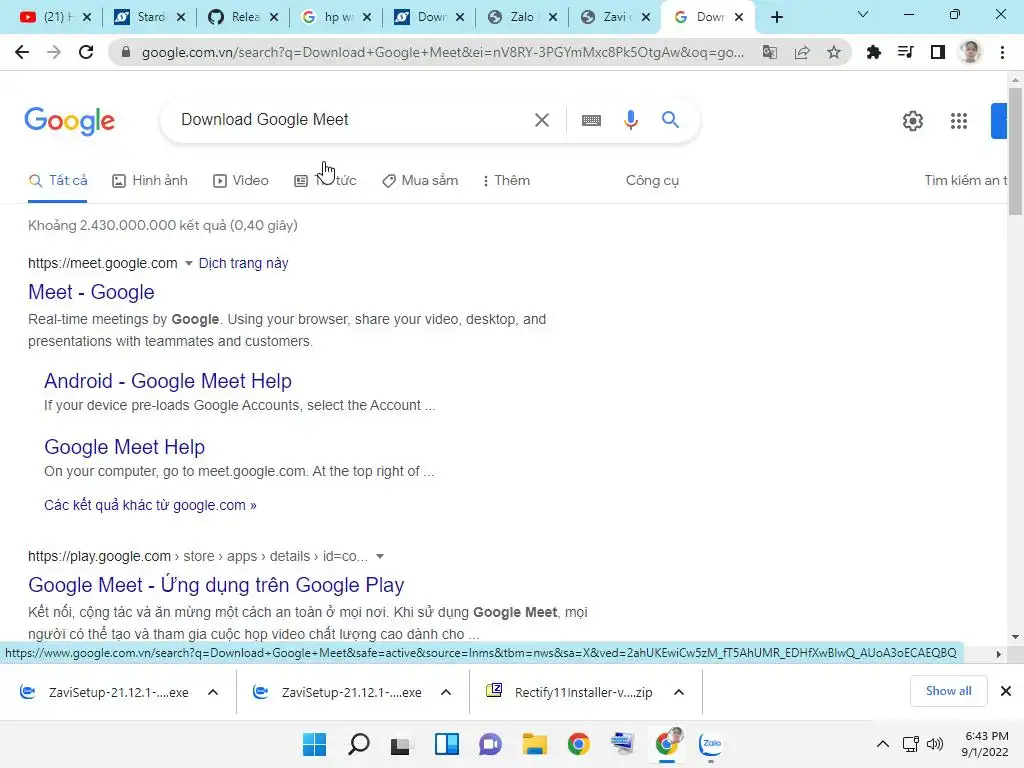1024x768 pixels.
Task: Expand options for second ZaviSetup download
Action: coord(446,692)
